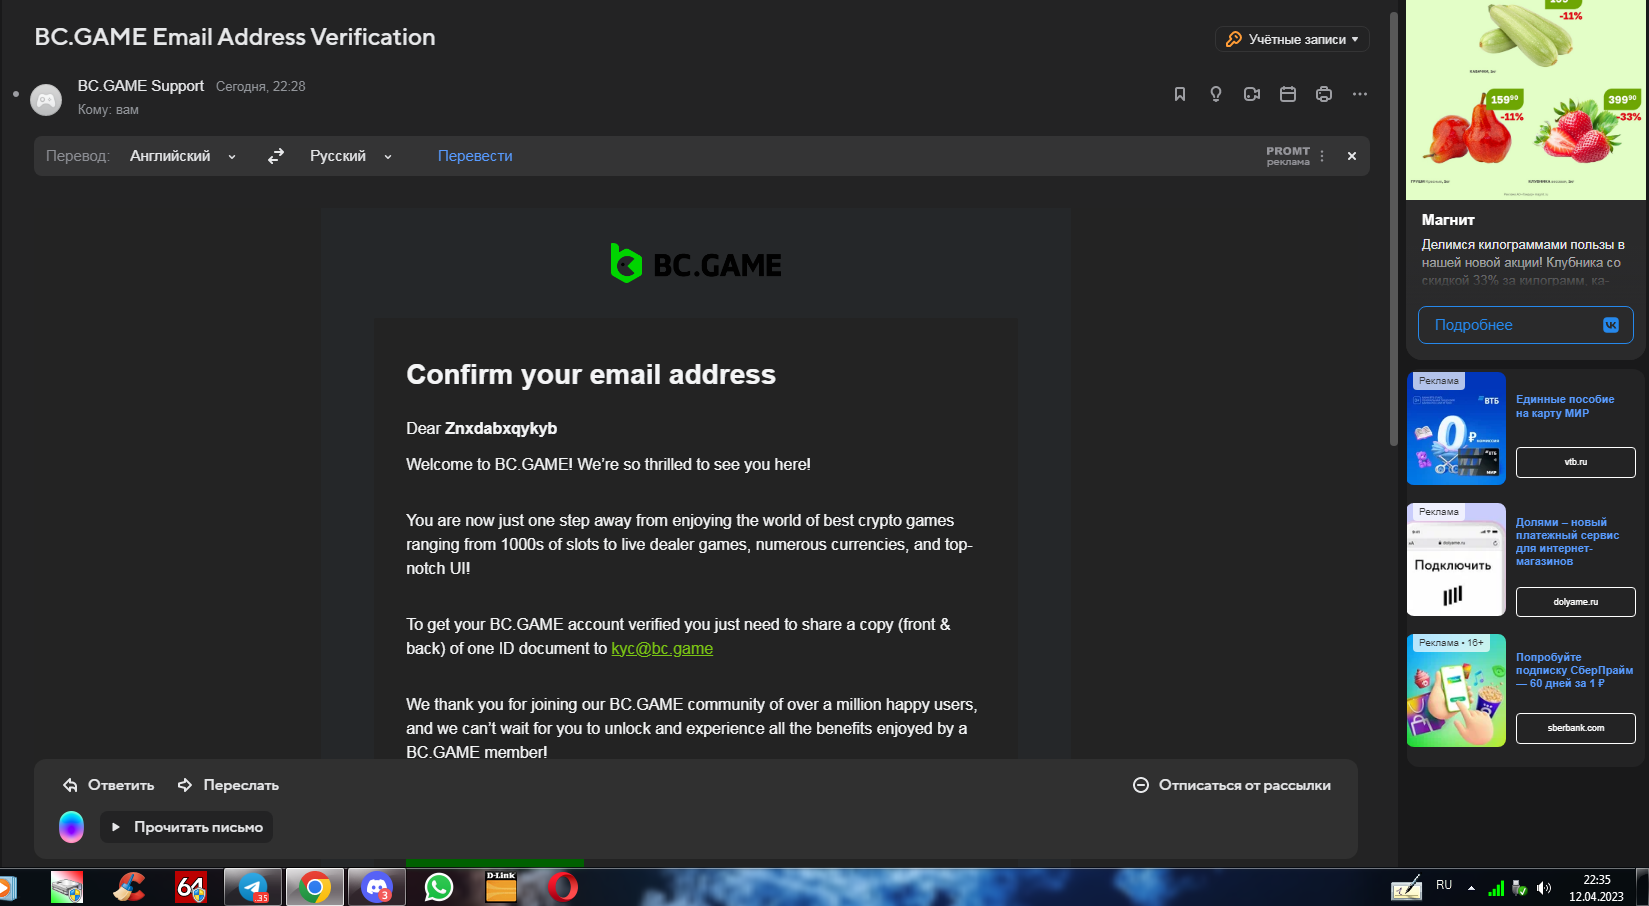Screen dimensions: 1649x906
Task: Click the email's vertical scrollbar
Action: (1393, 230)
